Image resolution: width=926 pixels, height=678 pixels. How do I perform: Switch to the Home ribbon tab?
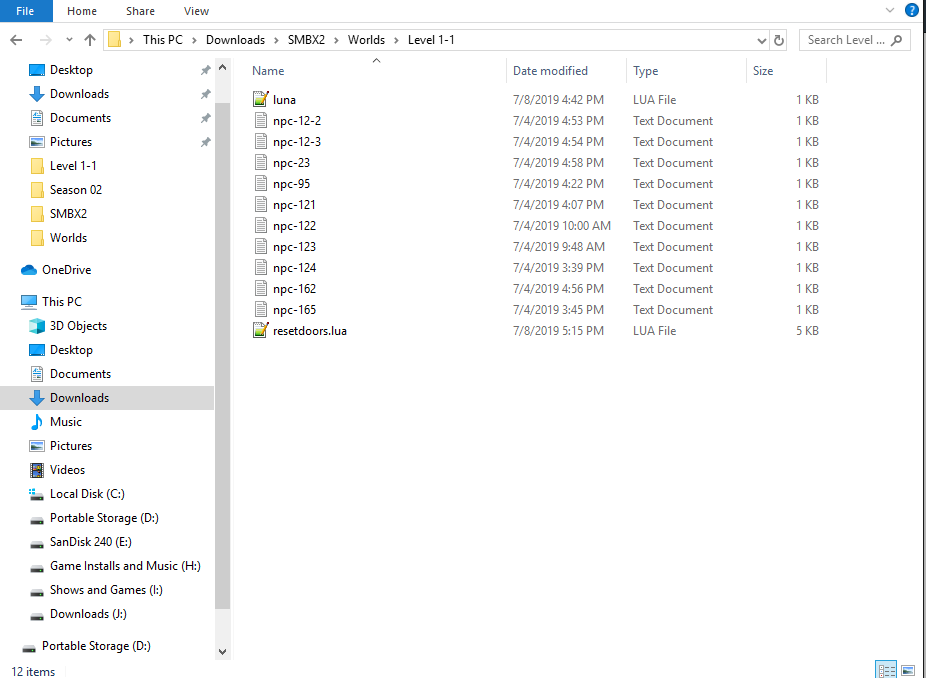click(x=81, y=11)
